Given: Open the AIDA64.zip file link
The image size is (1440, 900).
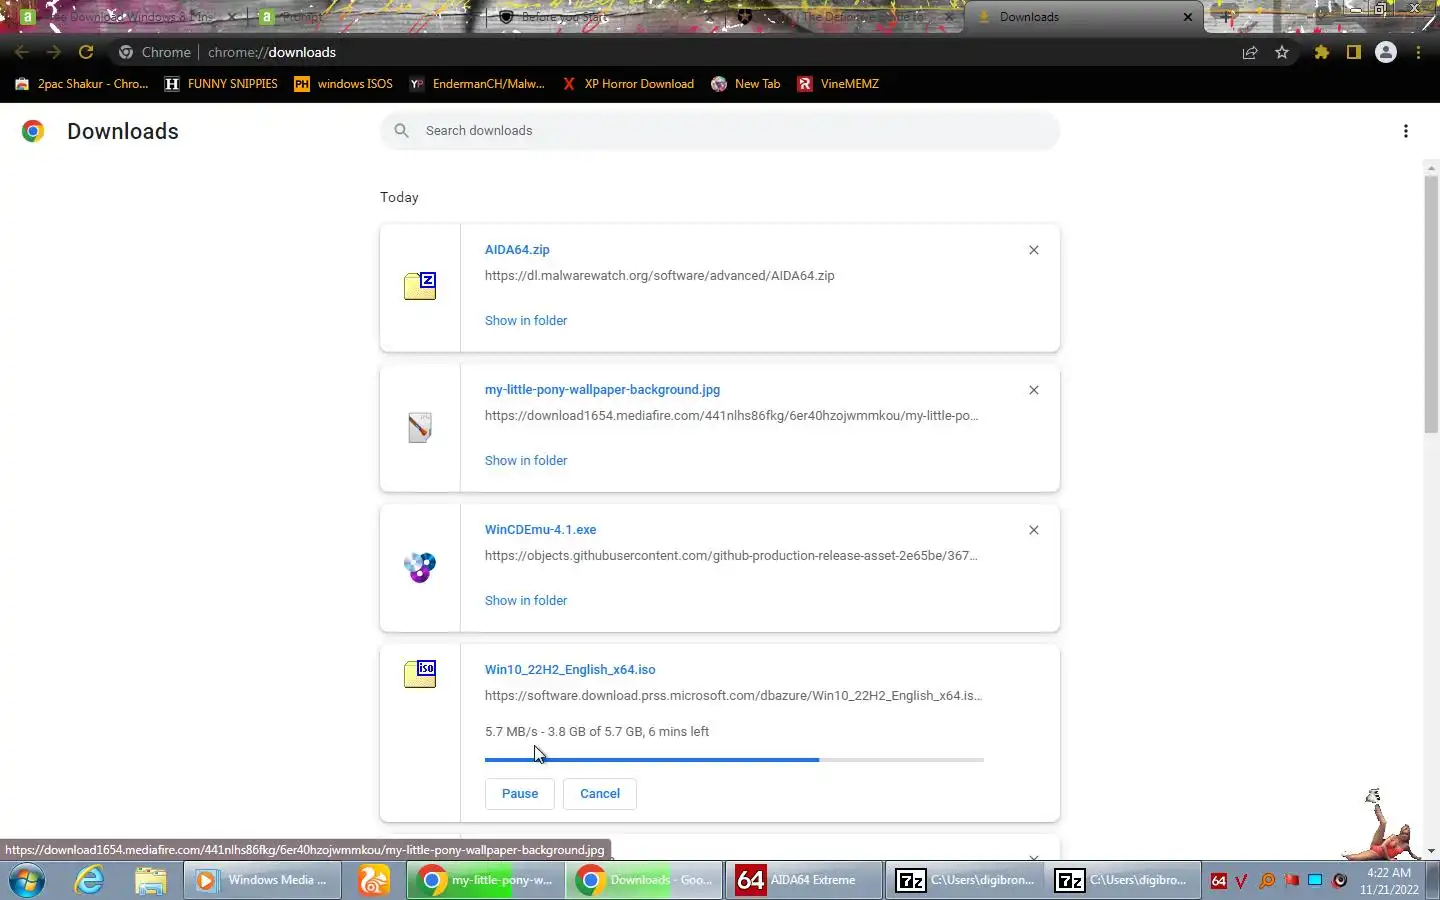Looking at the screenshot, I should point(517,250).
